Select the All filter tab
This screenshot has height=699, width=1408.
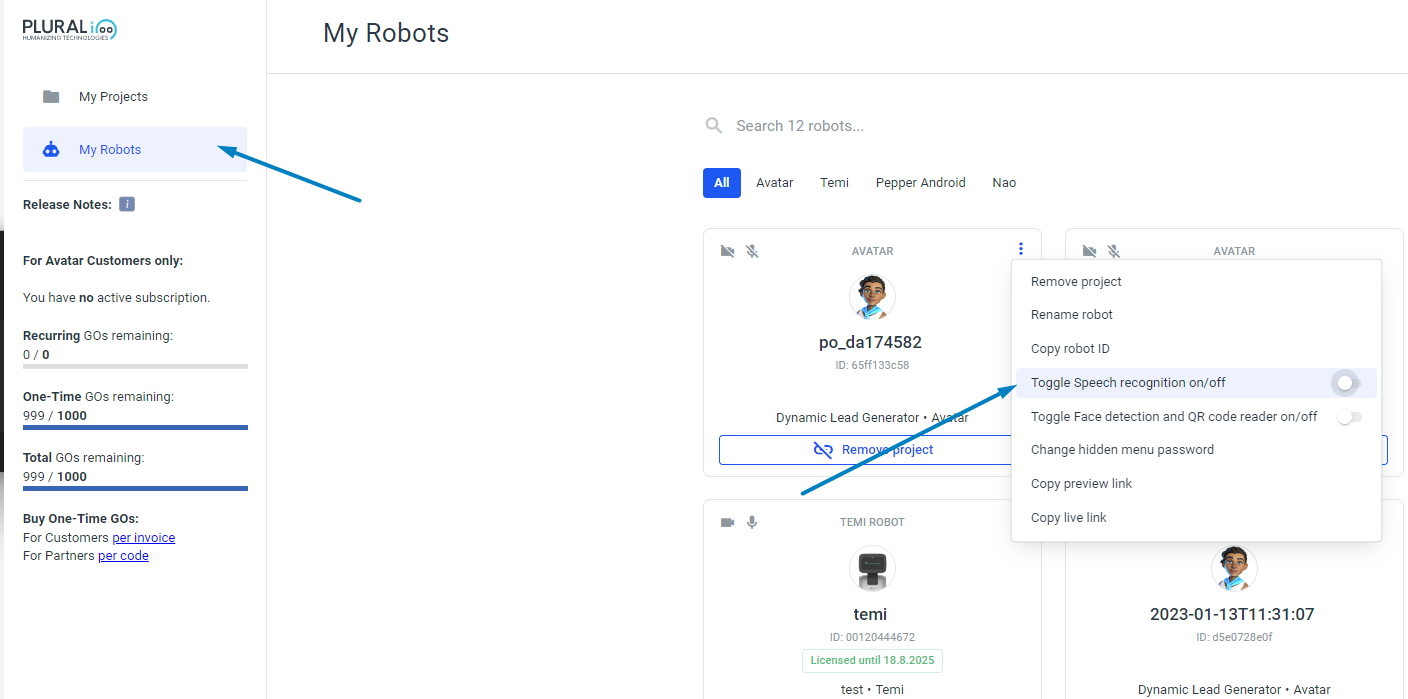point(722,183)
